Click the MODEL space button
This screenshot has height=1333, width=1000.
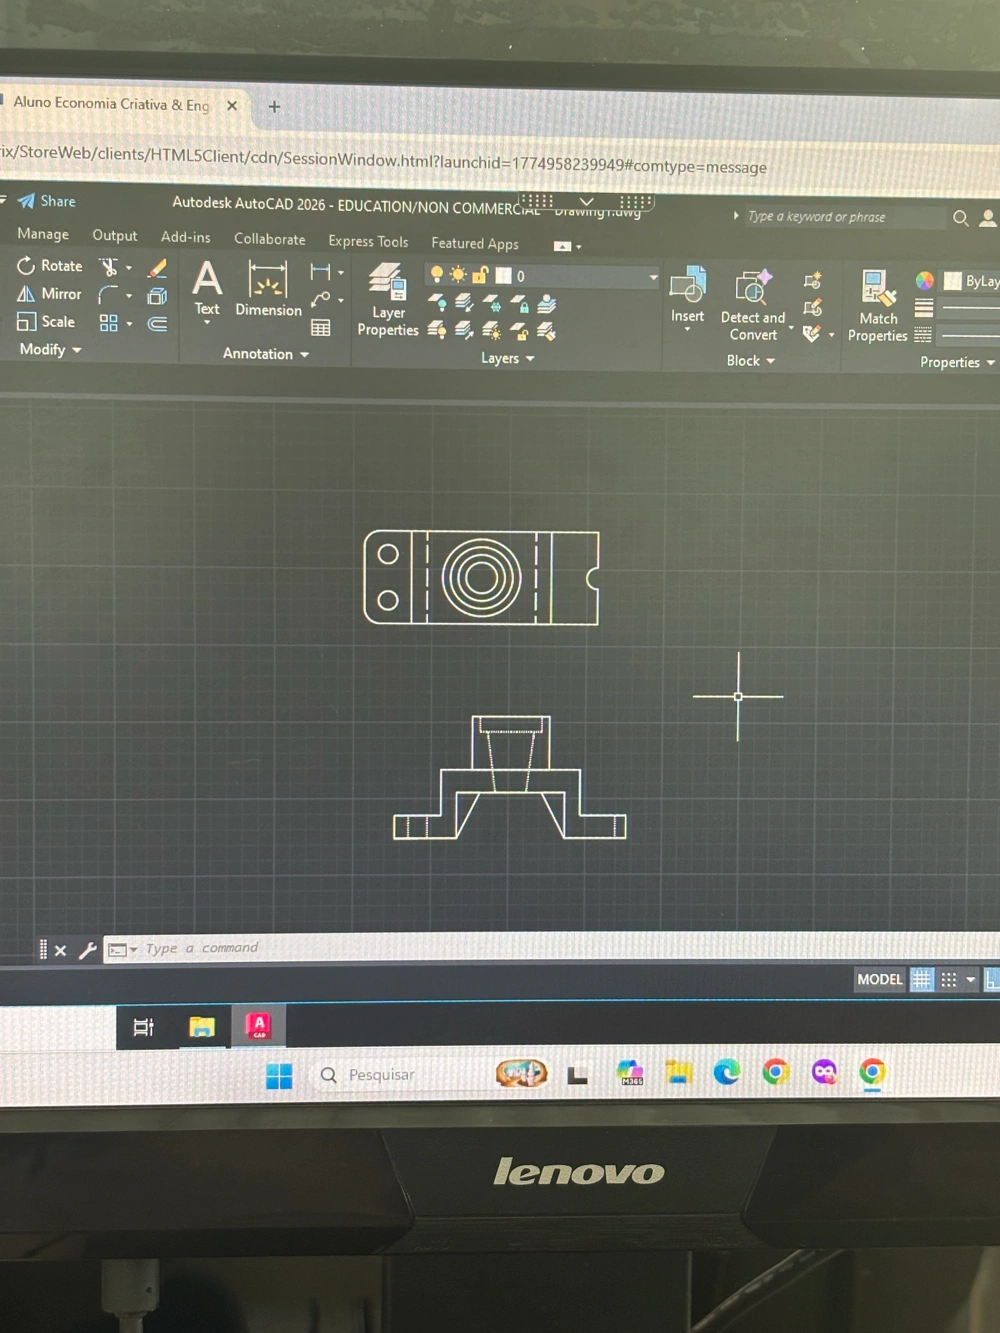(x=879, y=980)
